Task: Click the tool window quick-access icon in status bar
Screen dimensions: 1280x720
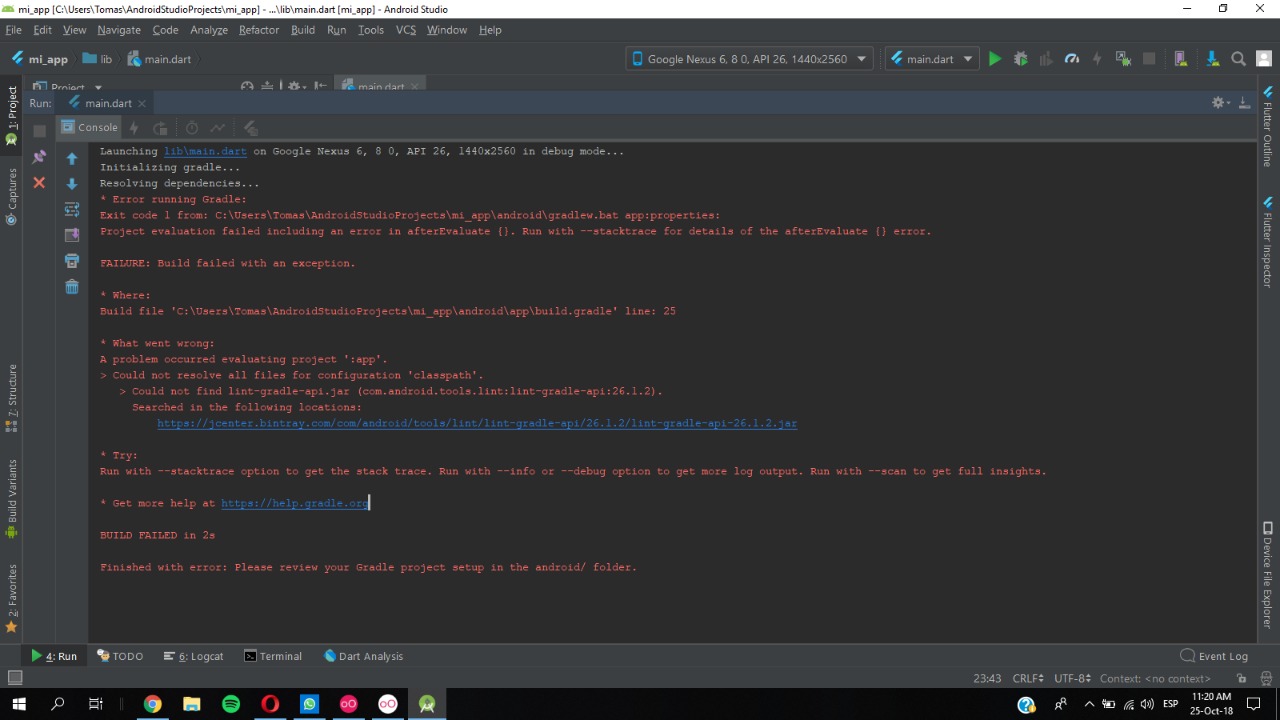Action: tap(15, 678)
